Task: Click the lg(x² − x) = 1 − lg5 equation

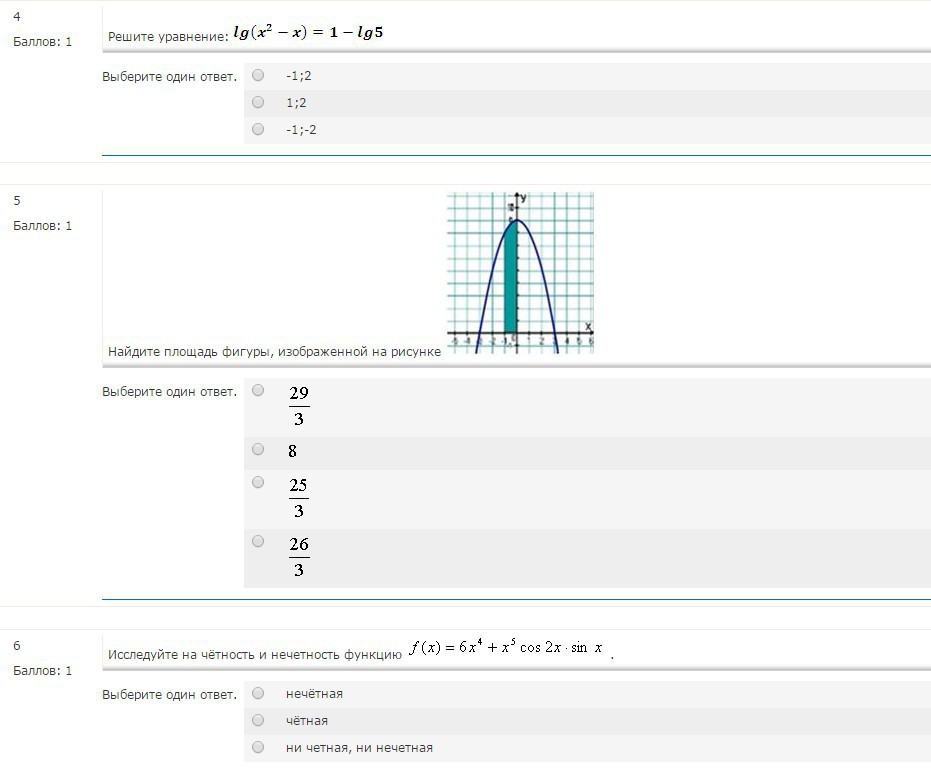Action: click(x=308, y=33)
